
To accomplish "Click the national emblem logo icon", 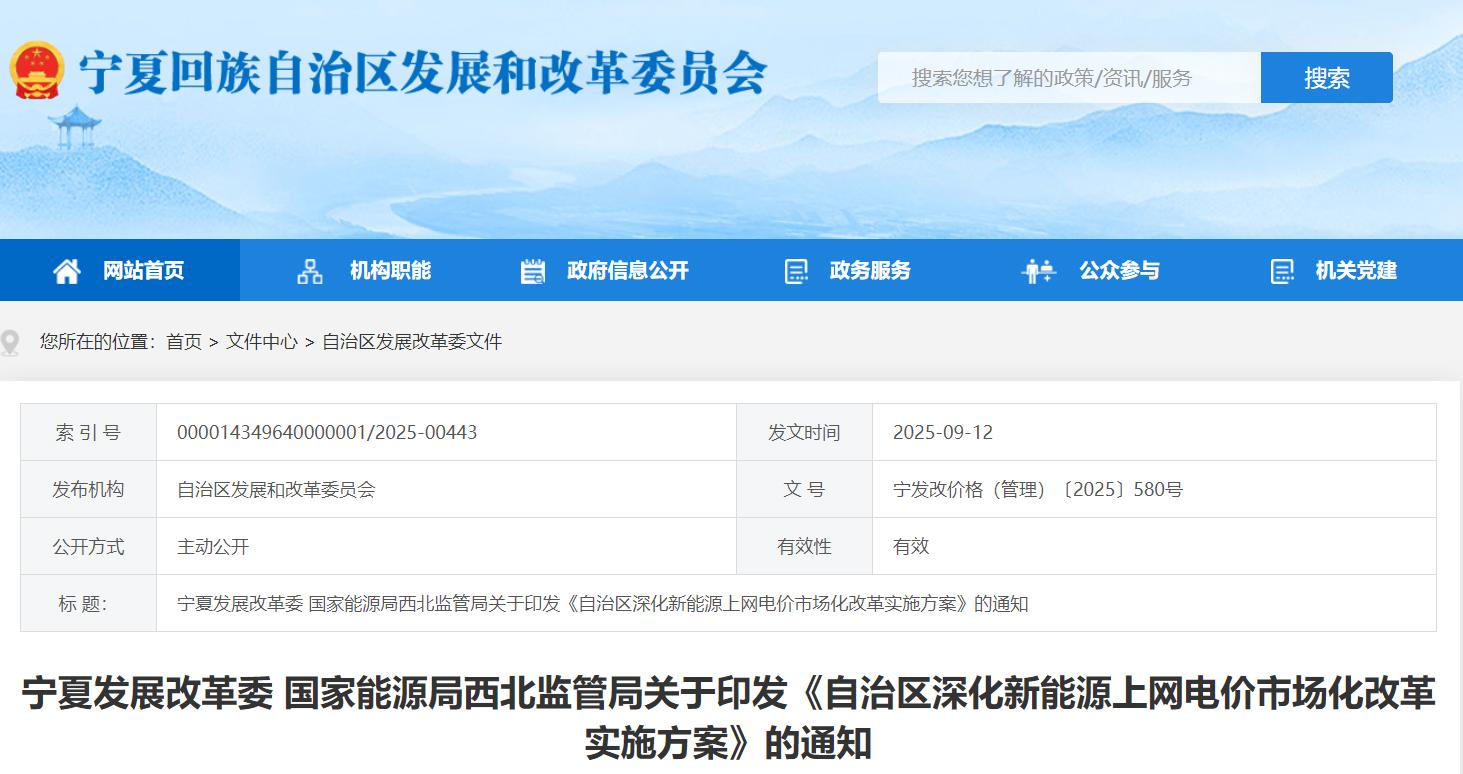I will (x=37, y=70).
